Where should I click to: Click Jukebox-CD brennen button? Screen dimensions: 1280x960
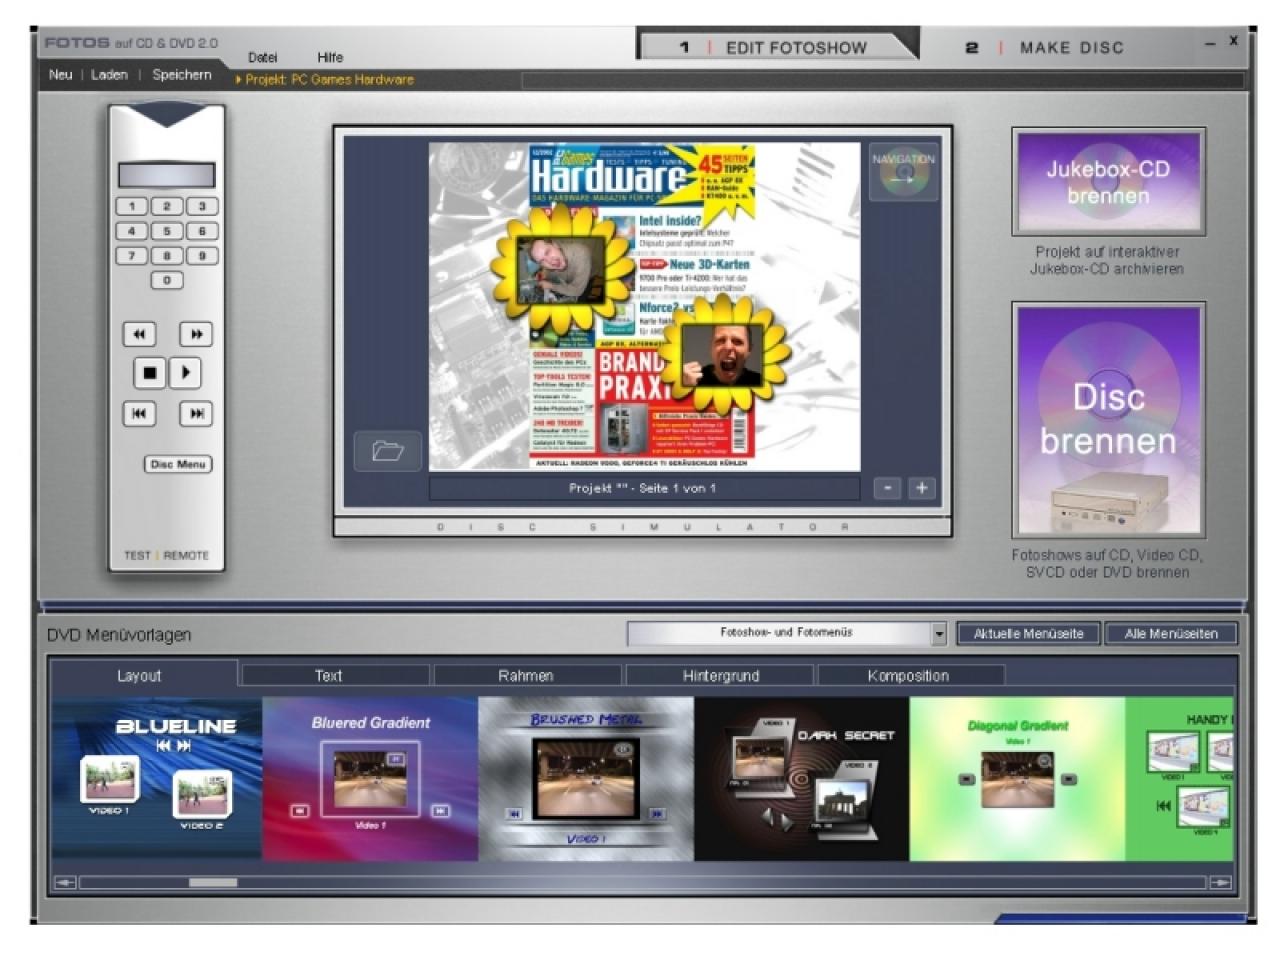pyautogui.click(x=1108, y=182)
